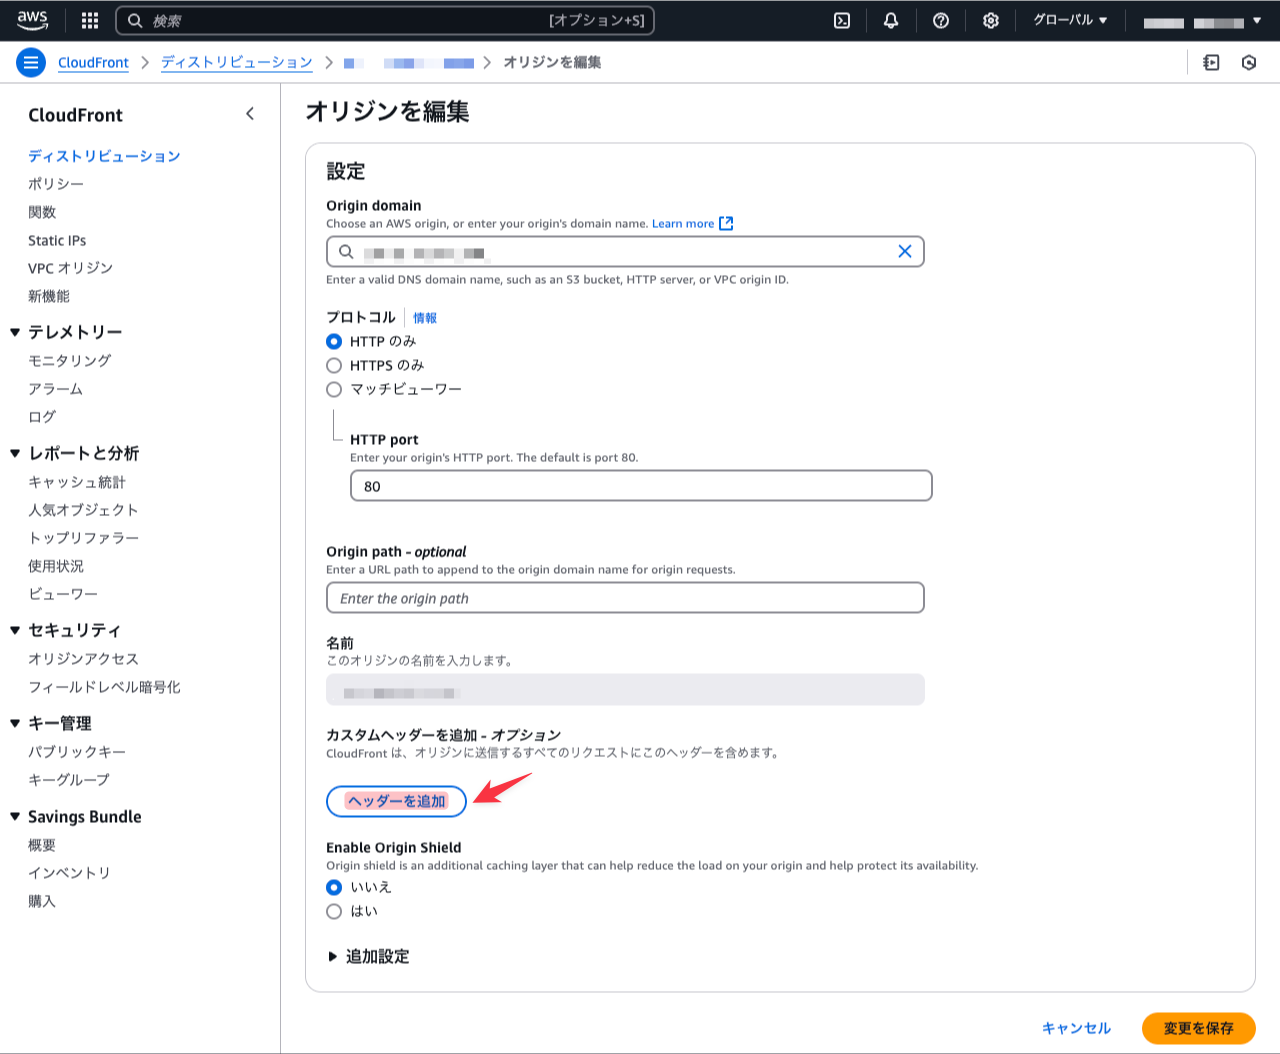The image size is (1280, 1054).
Task: Open 関数 in sidebar
Action: (x=42, y=212)
